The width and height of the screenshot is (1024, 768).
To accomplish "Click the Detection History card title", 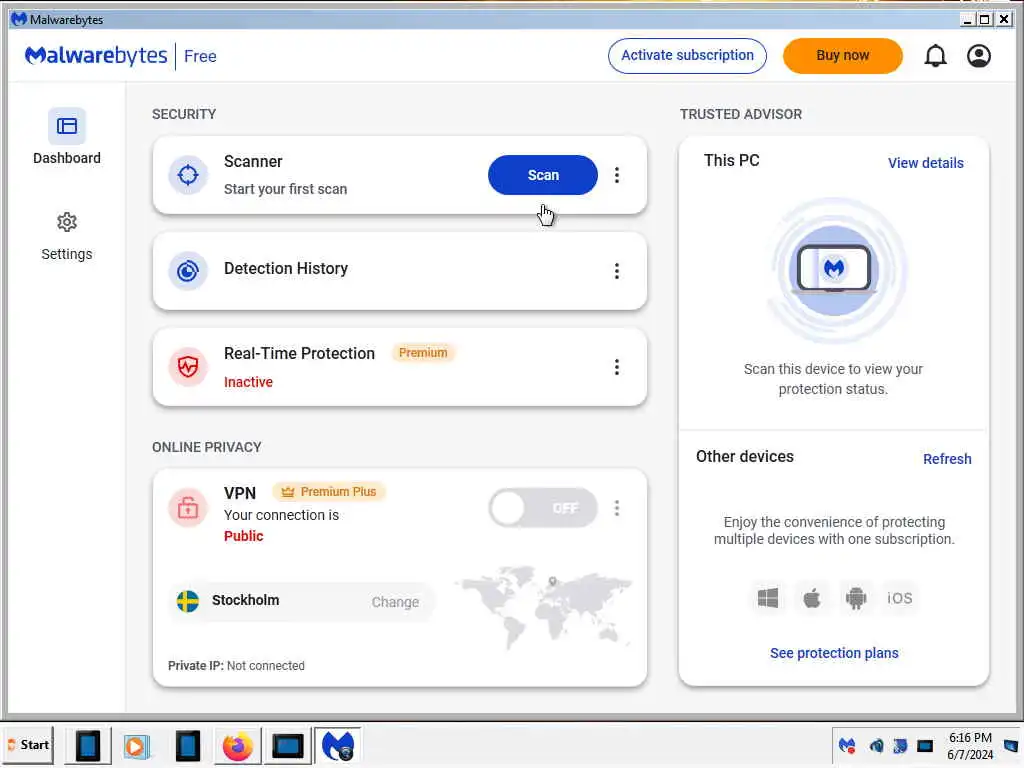I will click(286, 268).
